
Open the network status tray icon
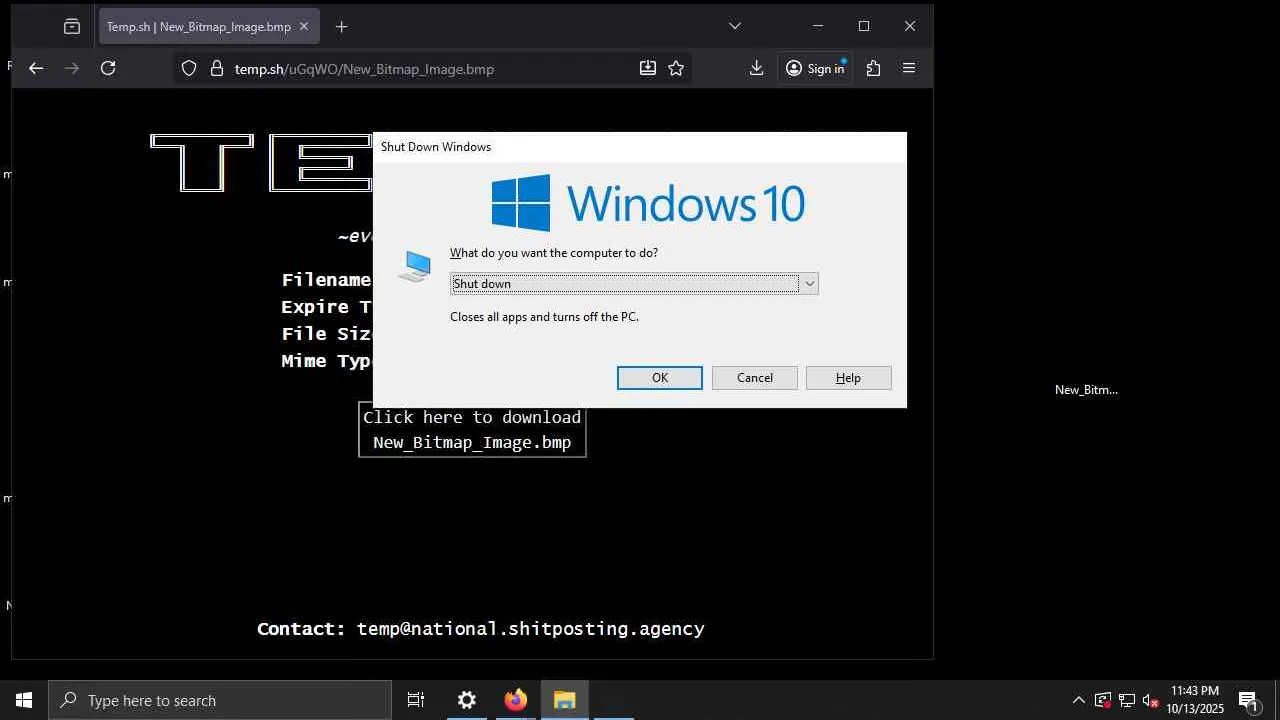[1127, 700]
